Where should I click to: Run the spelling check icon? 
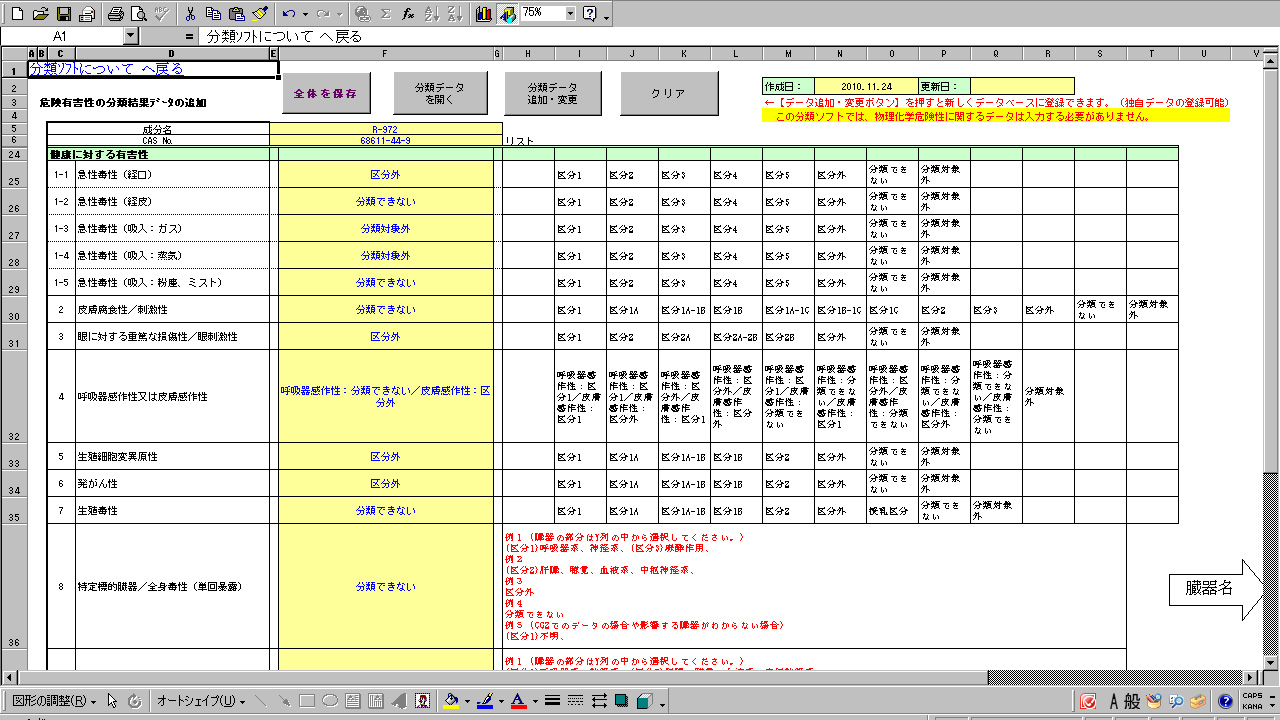pyautogui.click(x=161, y=14)
